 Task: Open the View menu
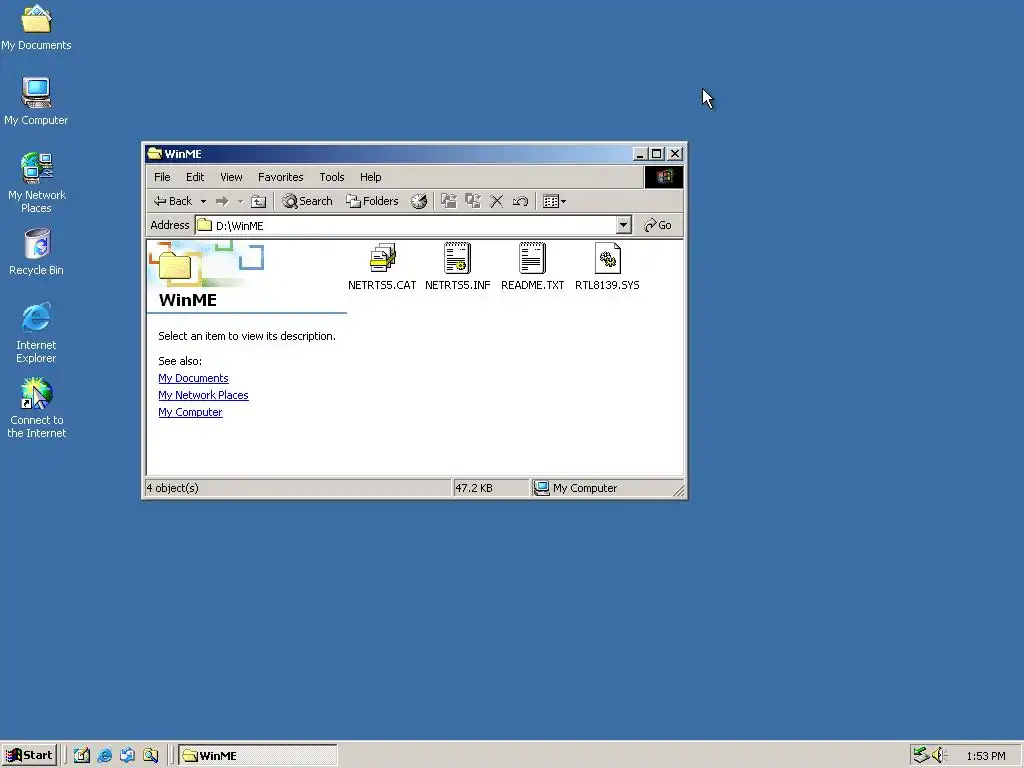(231, 177)
